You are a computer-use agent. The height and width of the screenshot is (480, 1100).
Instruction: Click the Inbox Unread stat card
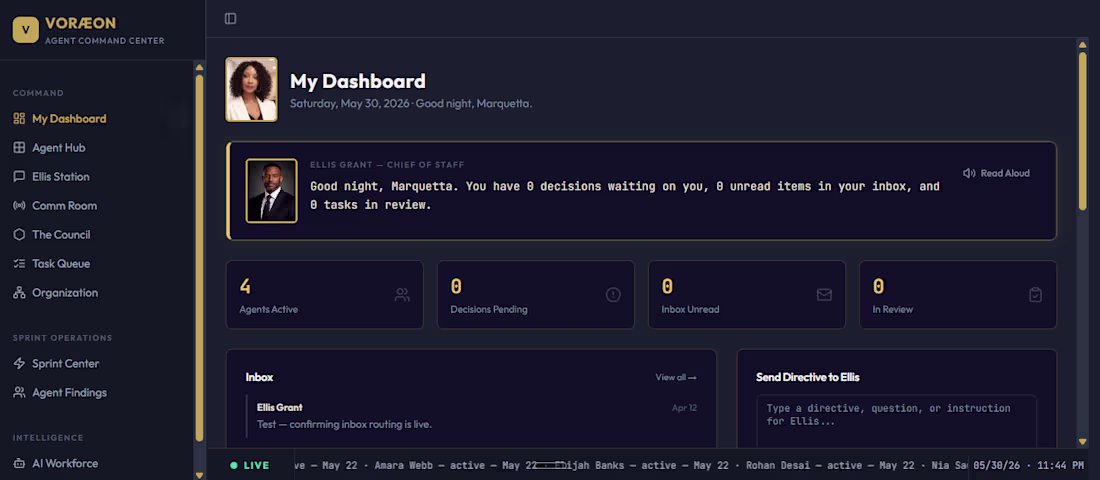pyautogui.click(x=746, y=295)
